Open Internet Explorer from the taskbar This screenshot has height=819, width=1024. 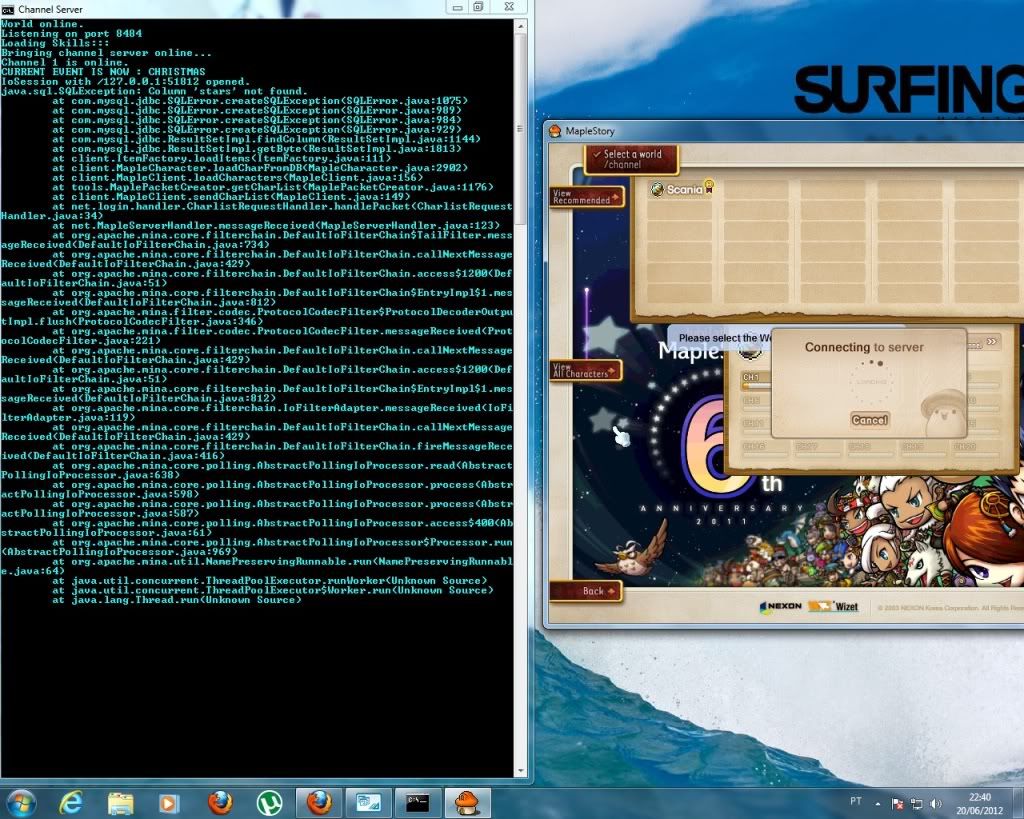70,802
